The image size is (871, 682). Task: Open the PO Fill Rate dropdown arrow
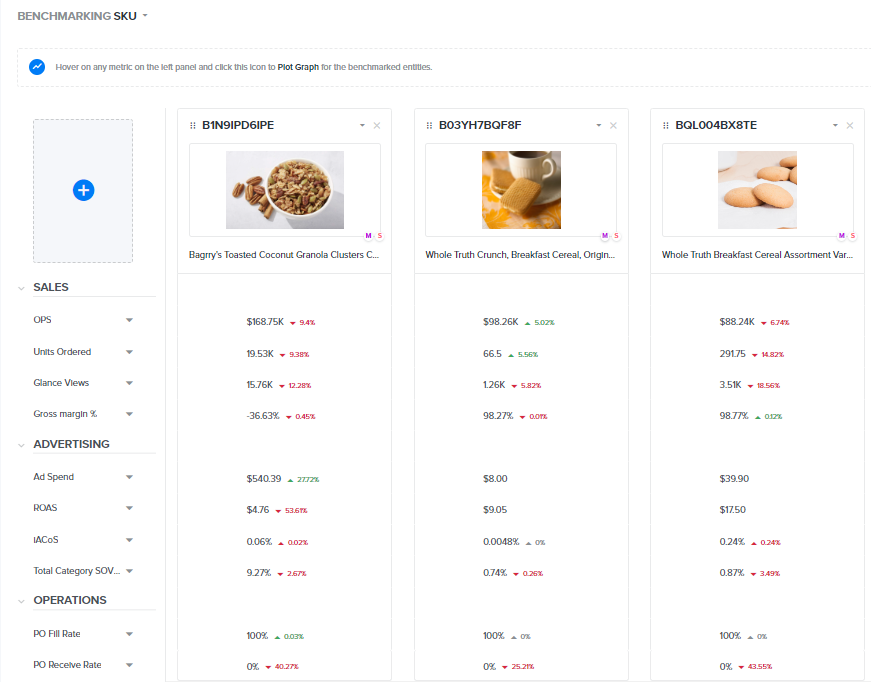pyautogui.click(x=129, y=634)
